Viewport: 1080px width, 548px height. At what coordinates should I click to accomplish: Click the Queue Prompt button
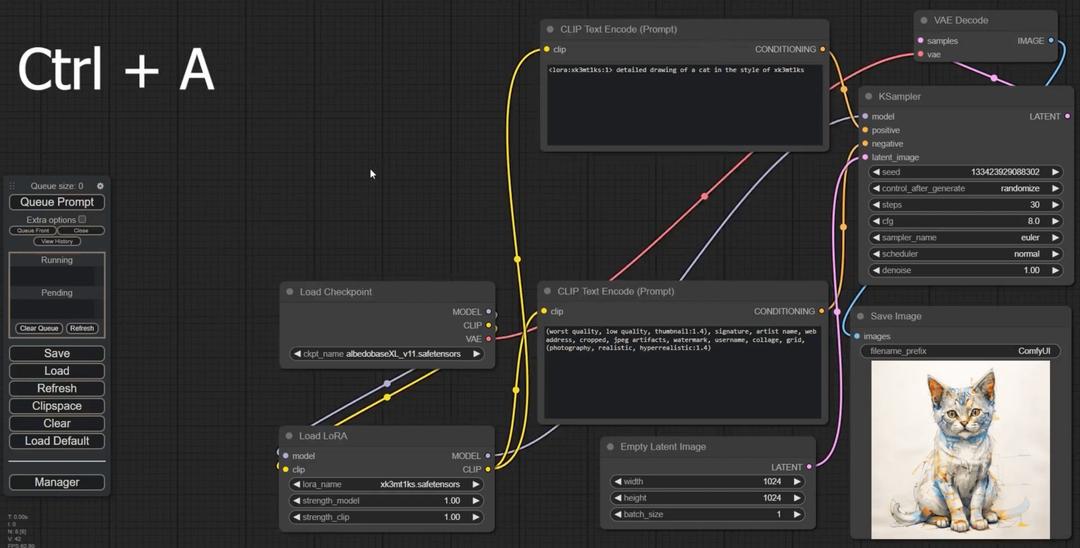[x=57, y=202]
